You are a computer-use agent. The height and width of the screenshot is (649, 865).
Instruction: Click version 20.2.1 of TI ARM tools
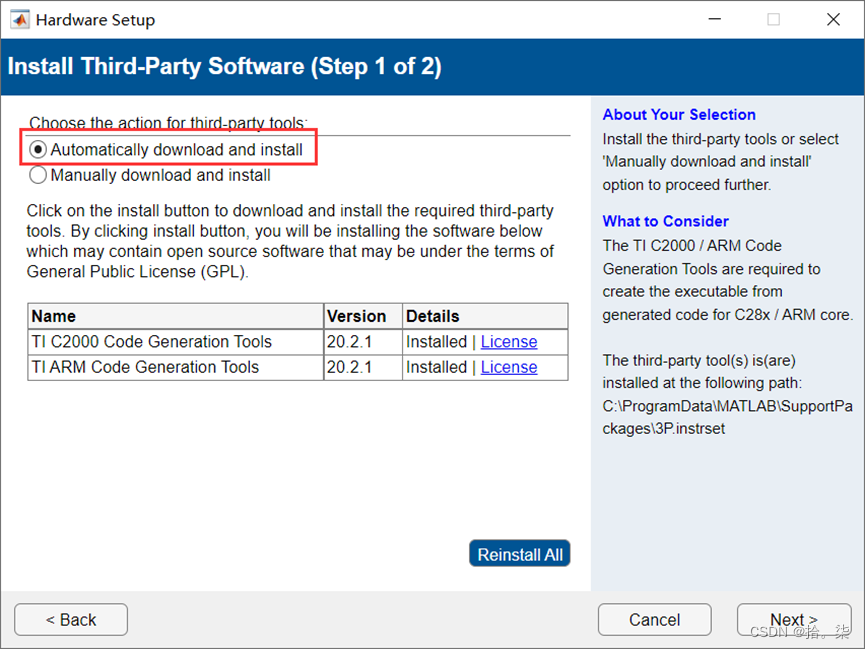[x=349, y=367]
